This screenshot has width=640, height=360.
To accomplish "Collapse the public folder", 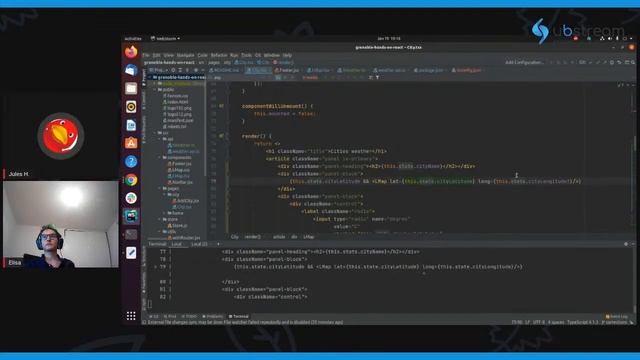I will 155,89.
